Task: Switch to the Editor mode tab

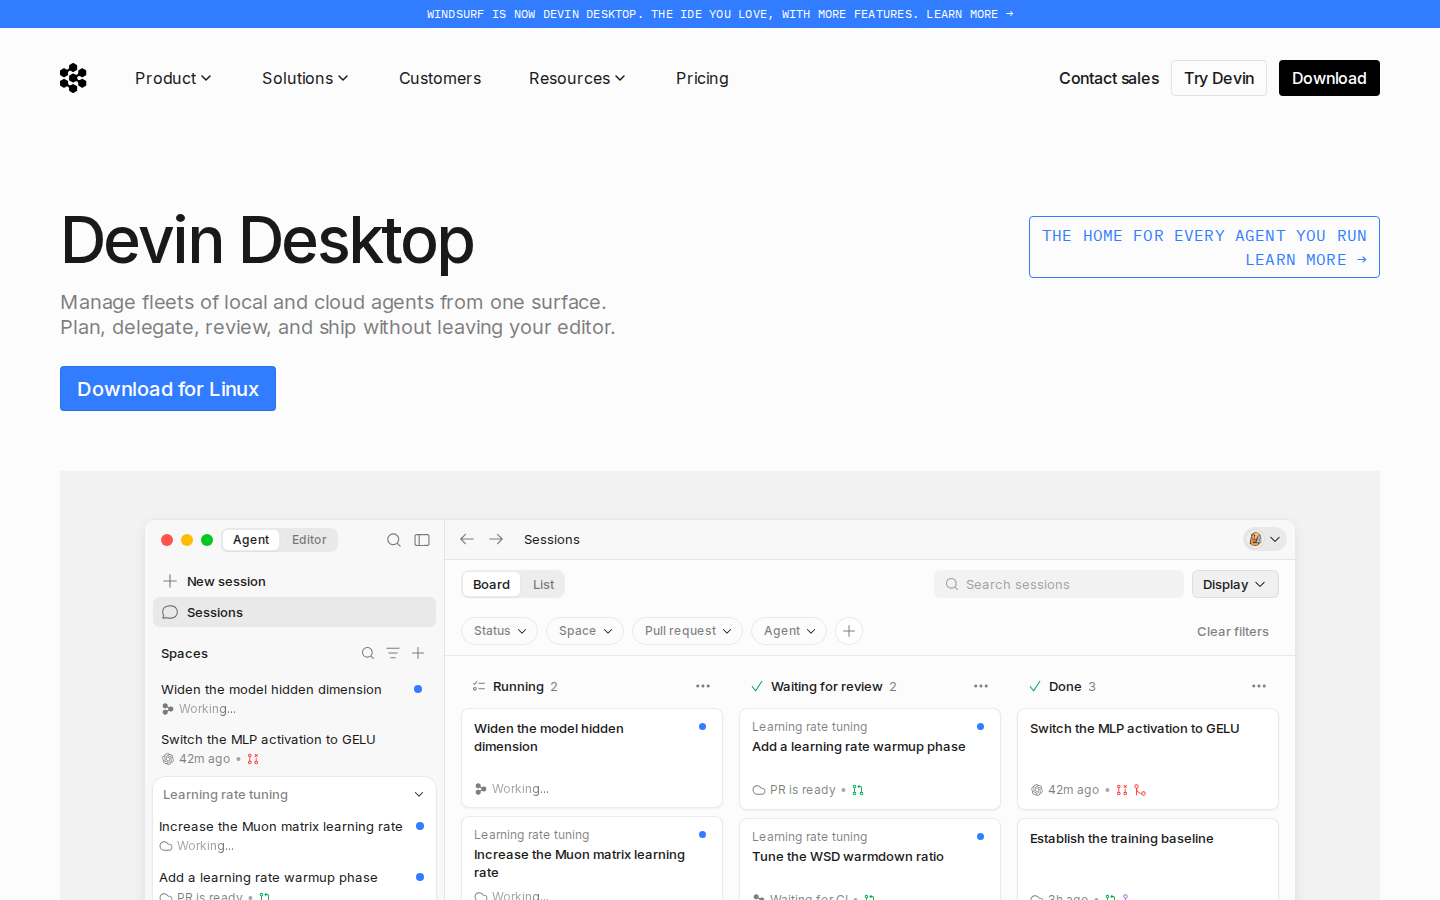Action: point(309,540)
